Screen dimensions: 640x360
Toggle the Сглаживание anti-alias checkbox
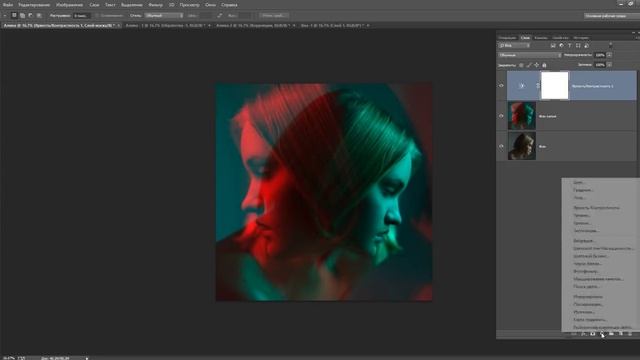[x=97, y=16]
